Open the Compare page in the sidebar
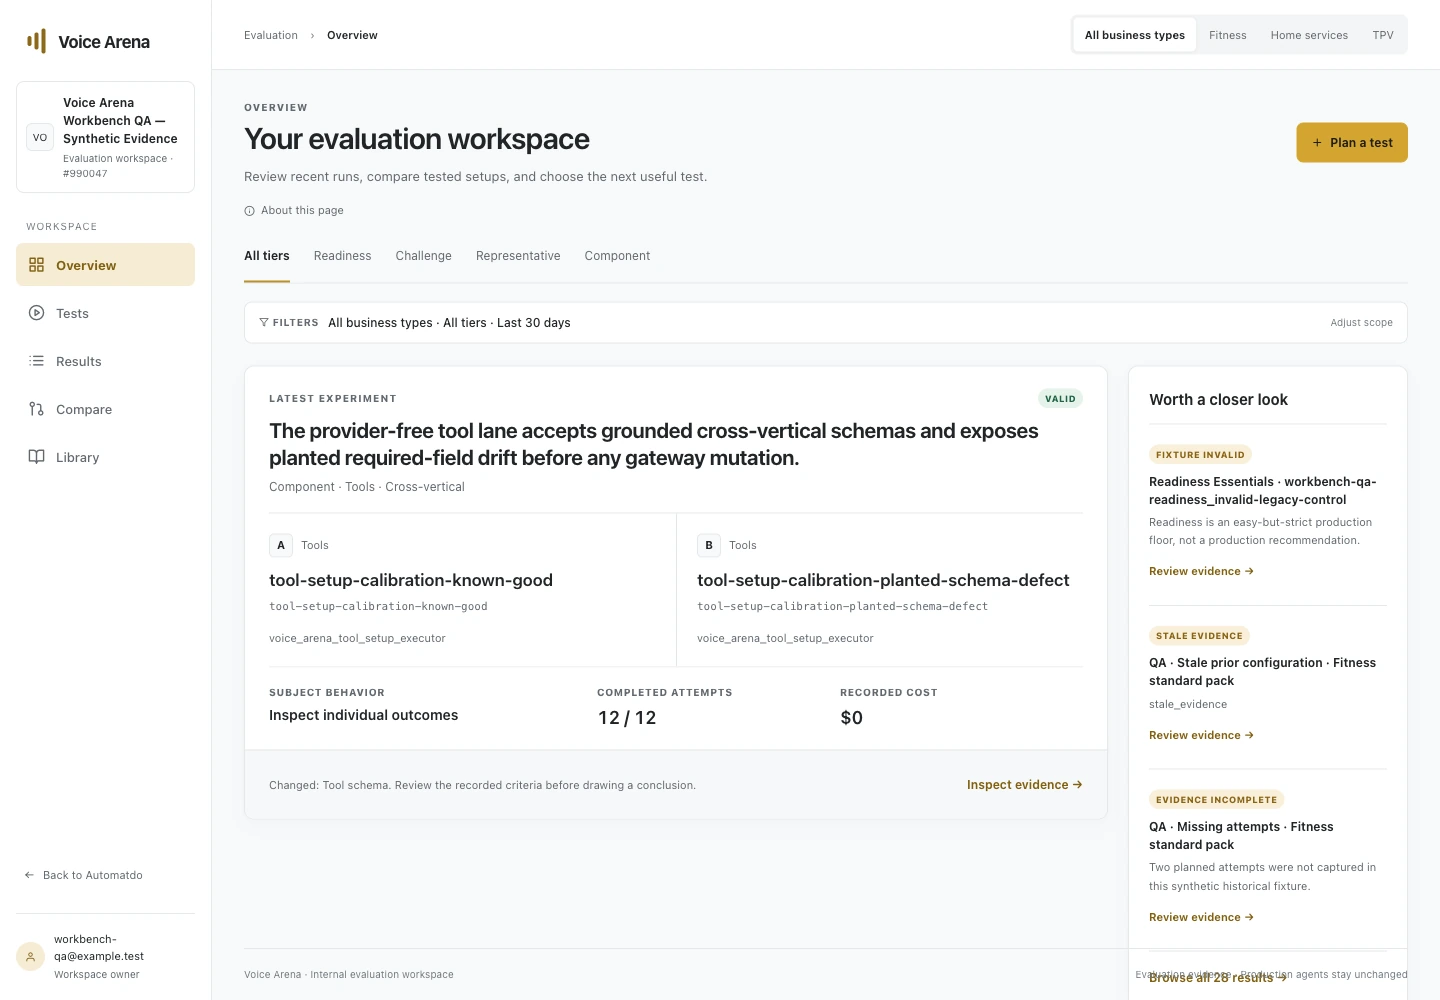This screenshot has width=1440, height=1000. pyautogui.click(x=105, y=409)
